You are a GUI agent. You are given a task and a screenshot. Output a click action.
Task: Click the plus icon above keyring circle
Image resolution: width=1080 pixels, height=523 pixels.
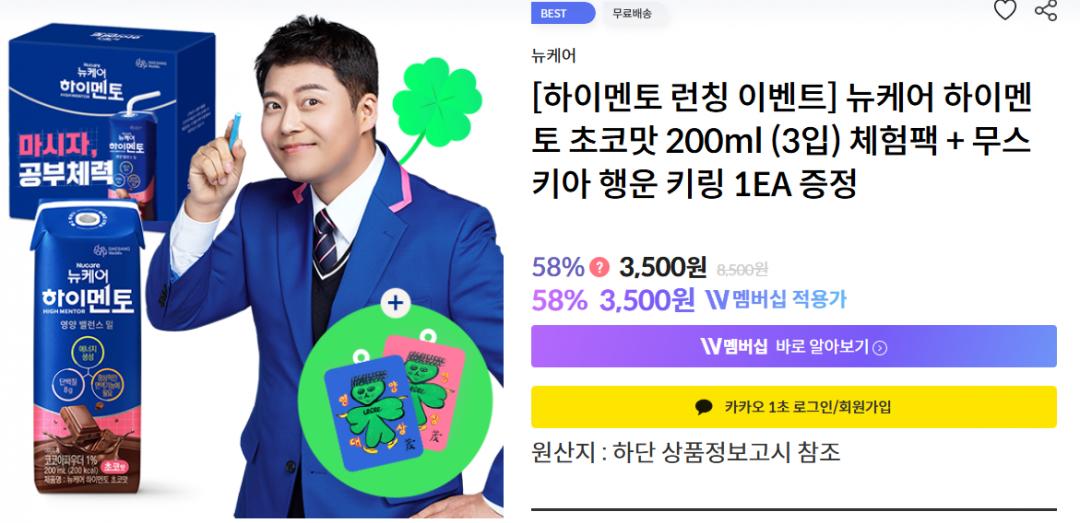[395, 303]
